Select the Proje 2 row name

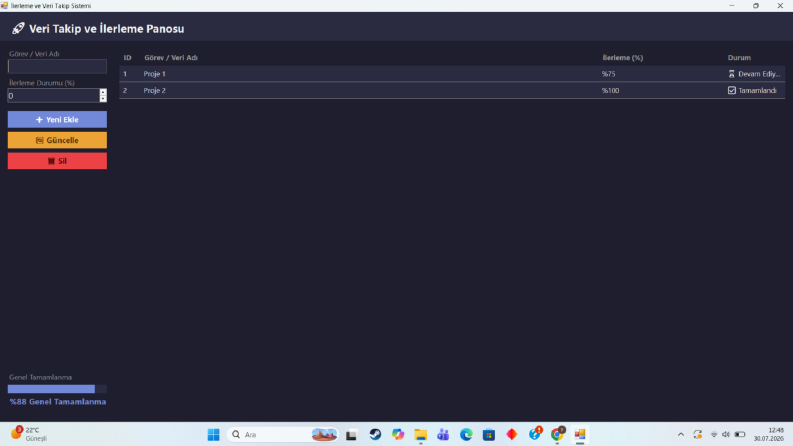[154, 91]
